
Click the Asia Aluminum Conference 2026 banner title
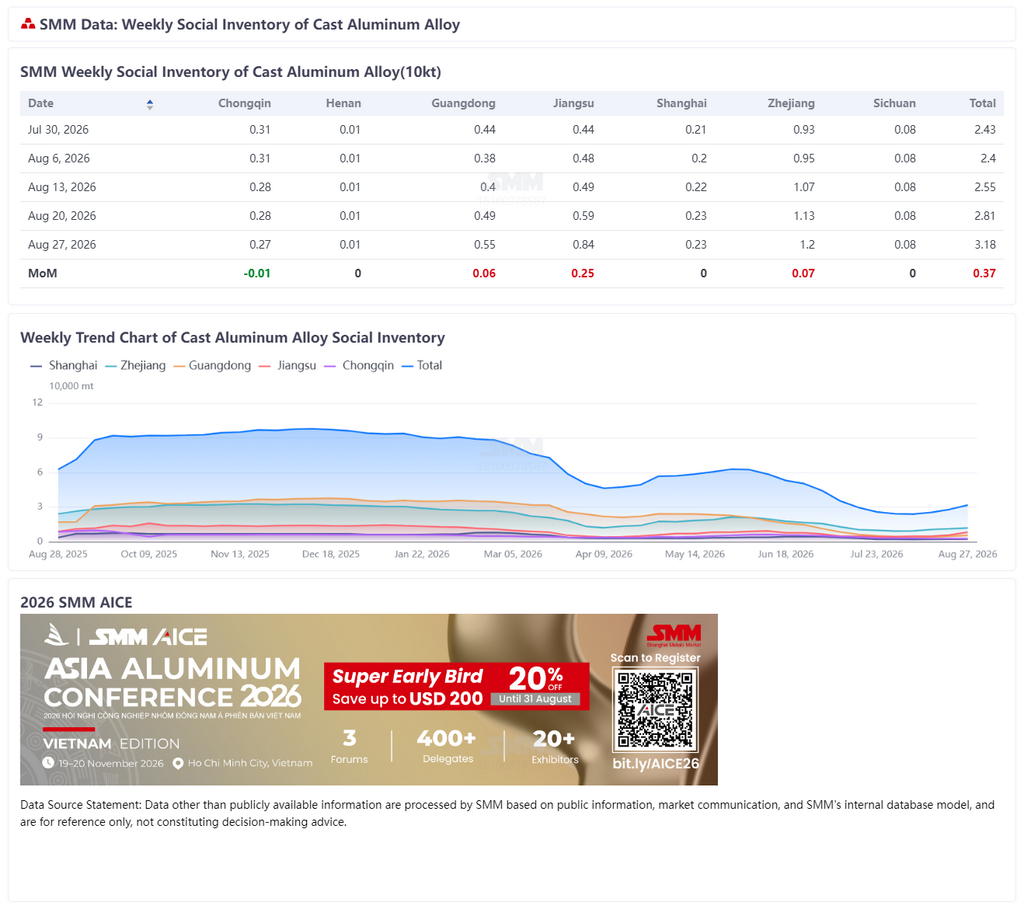tap(173, 682)
